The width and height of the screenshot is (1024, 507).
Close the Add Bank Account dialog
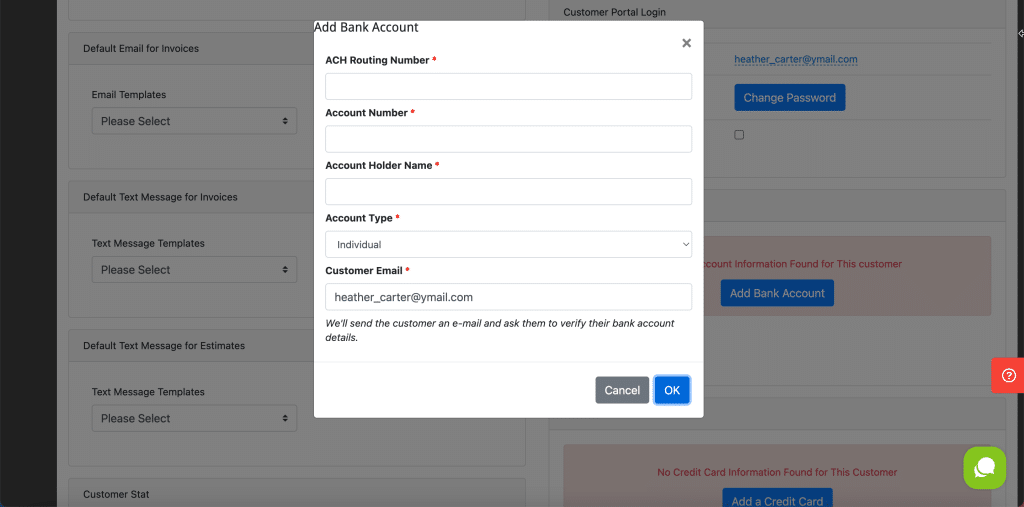pyautogui.click(x=686, y=43)
